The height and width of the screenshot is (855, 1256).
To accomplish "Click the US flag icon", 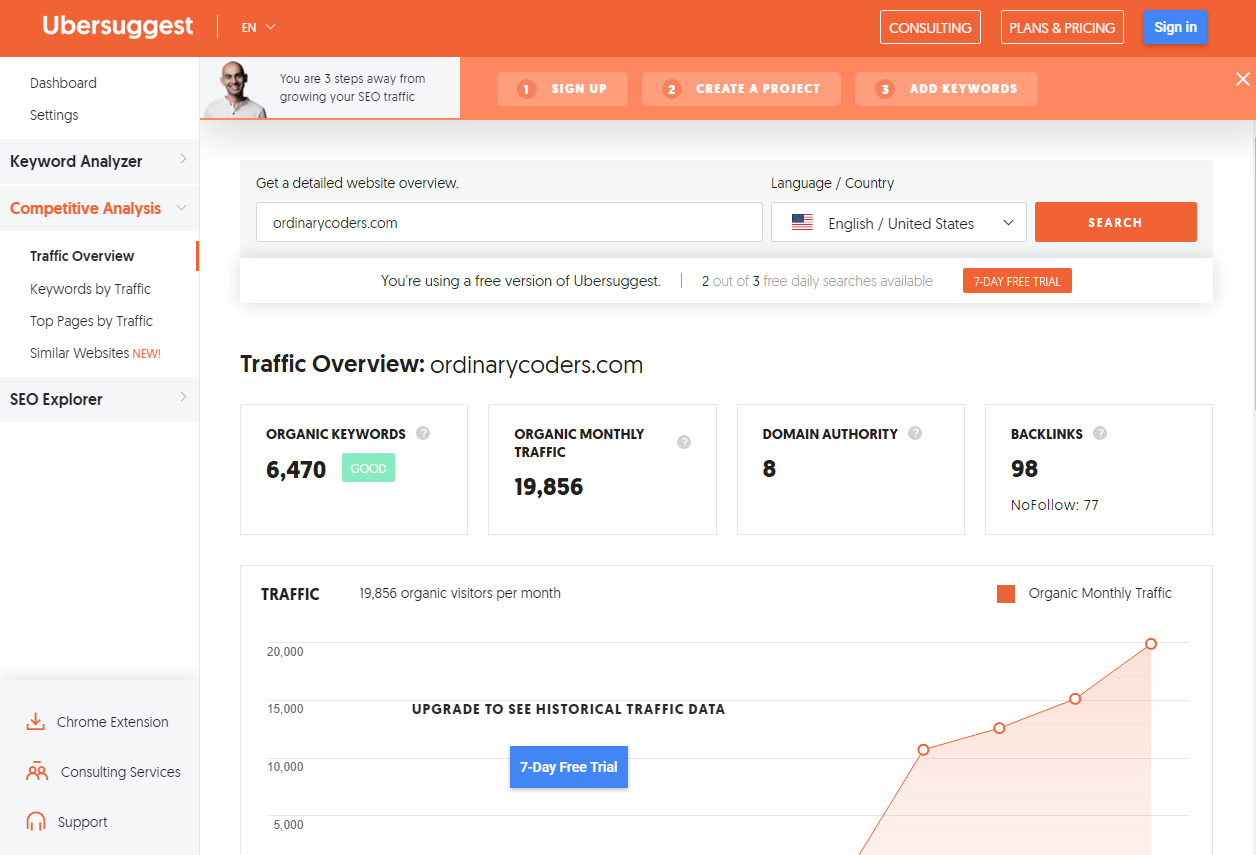I will pos(802,223).
